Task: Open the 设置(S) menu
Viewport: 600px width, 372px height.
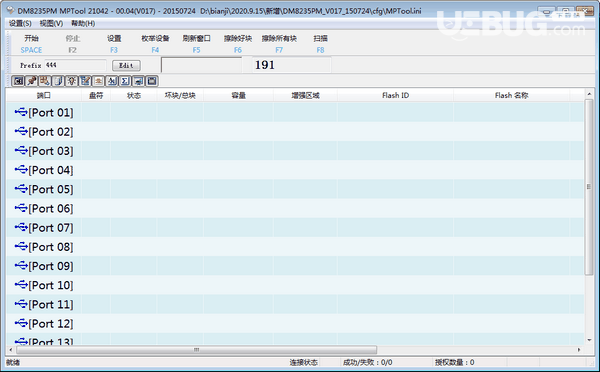Action: click(20, 23)
